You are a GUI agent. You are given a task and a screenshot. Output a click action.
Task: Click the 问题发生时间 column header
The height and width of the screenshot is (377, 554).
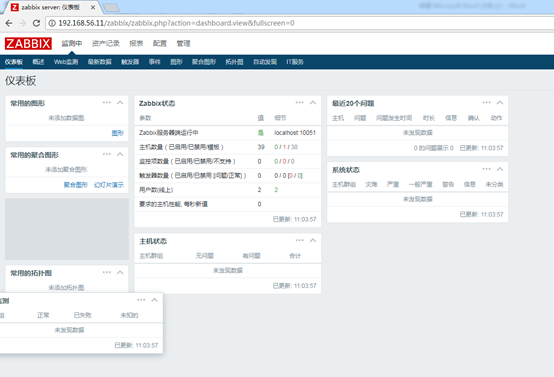tap(394, 118)
